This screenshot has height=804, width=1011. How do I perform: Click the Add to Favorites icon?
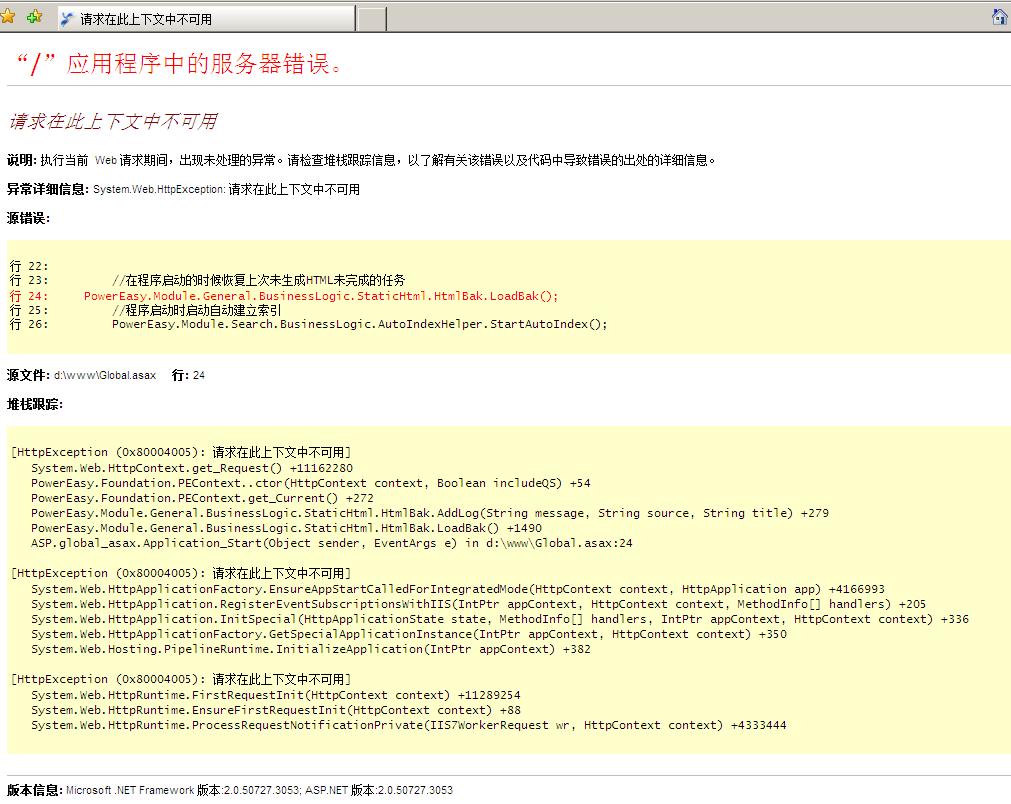34,17
